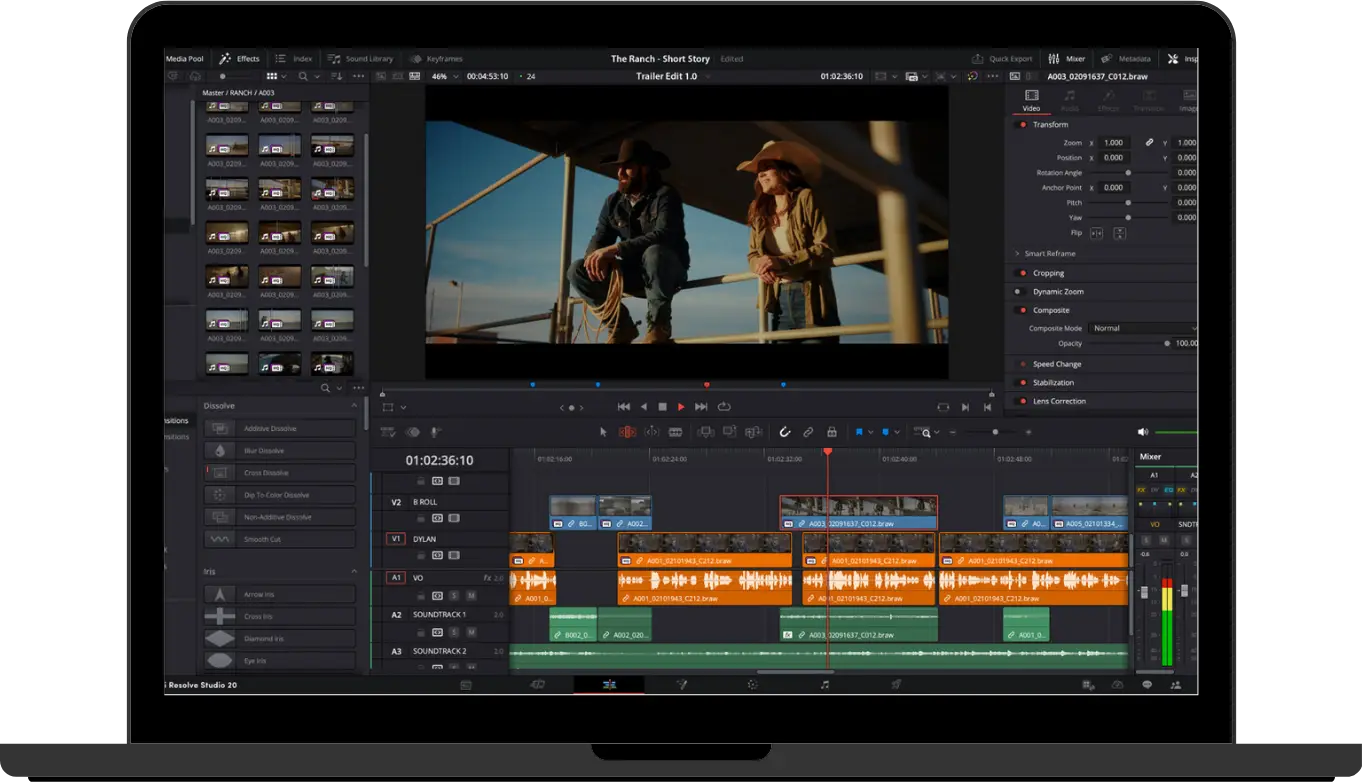
Task: Open the Media page icon
Action: (x=466, y=685)
